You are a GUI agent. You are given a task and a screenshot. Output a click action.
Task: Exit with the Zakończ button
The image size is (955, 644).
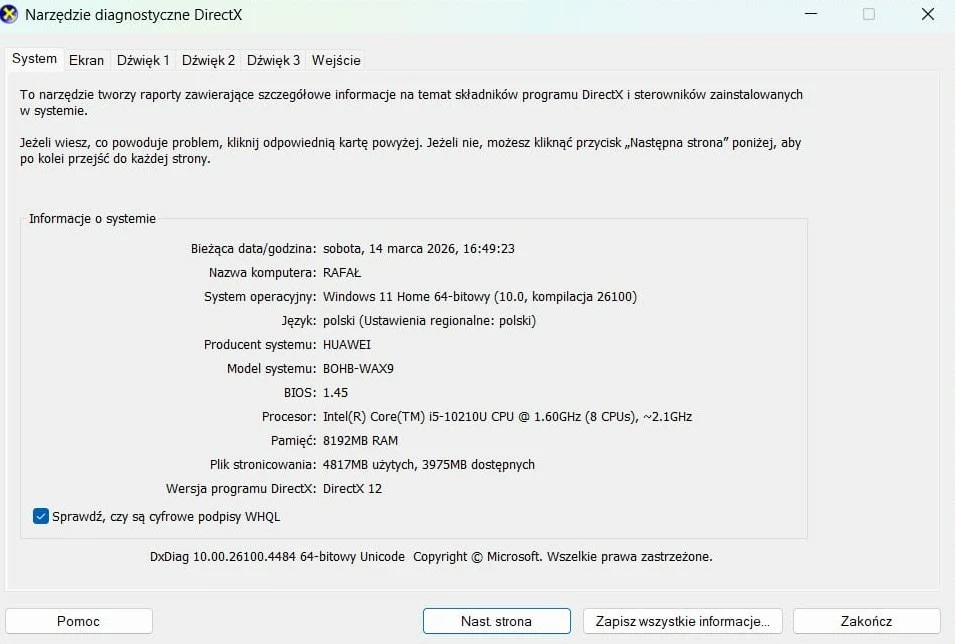(x=865, y=620)
